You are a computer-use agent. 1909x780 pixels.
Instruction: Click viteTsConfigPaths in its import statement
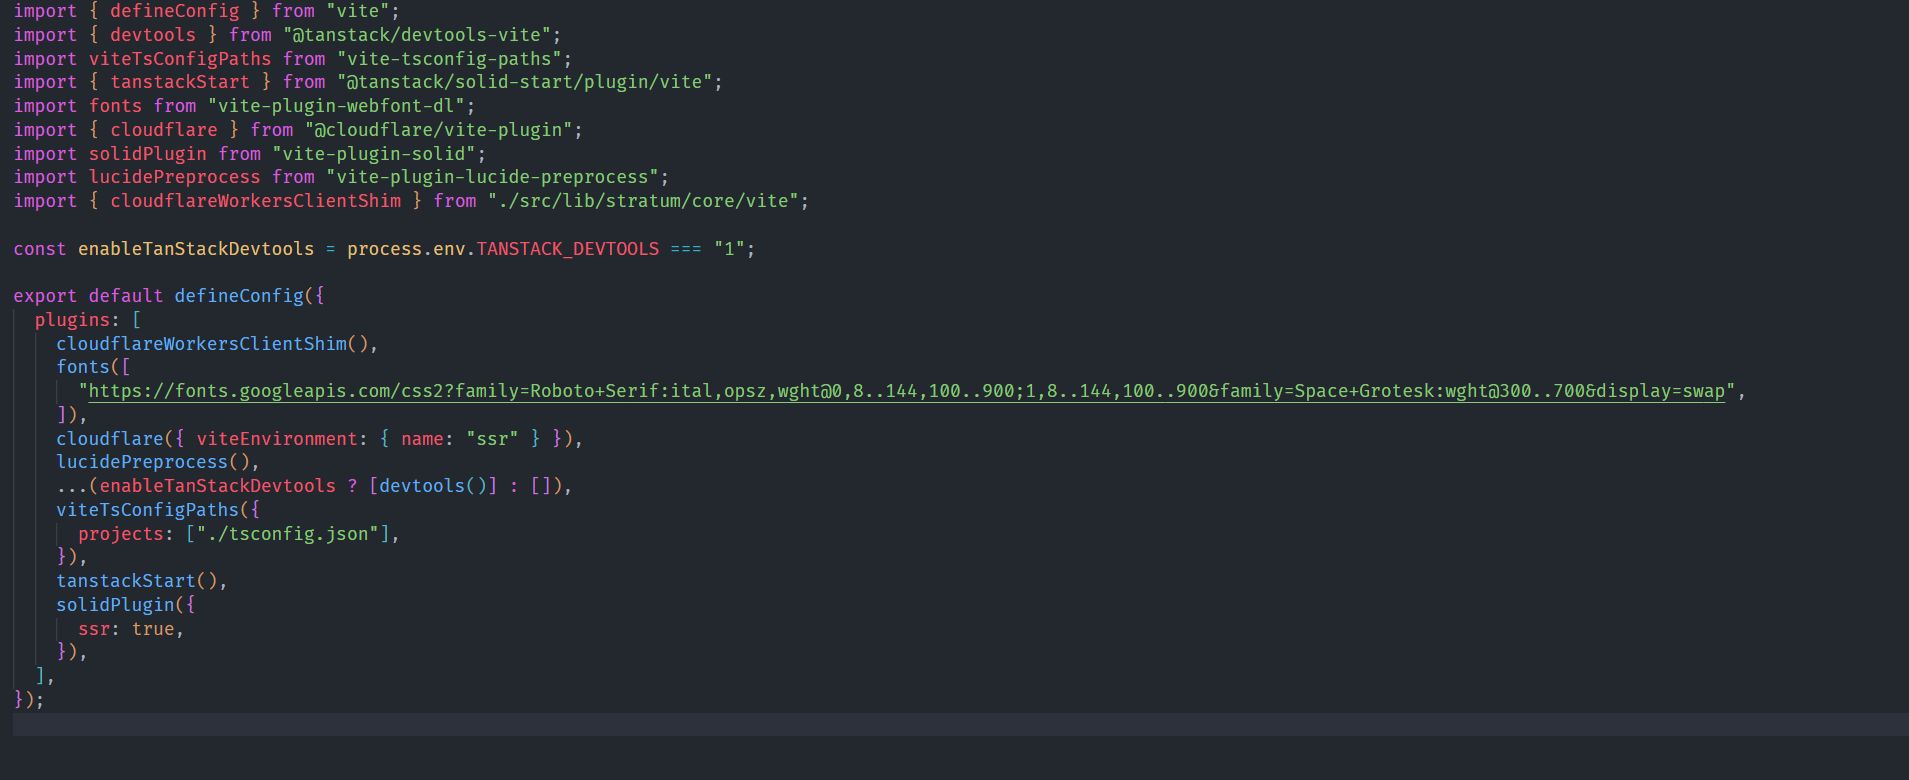coord(180,59)
